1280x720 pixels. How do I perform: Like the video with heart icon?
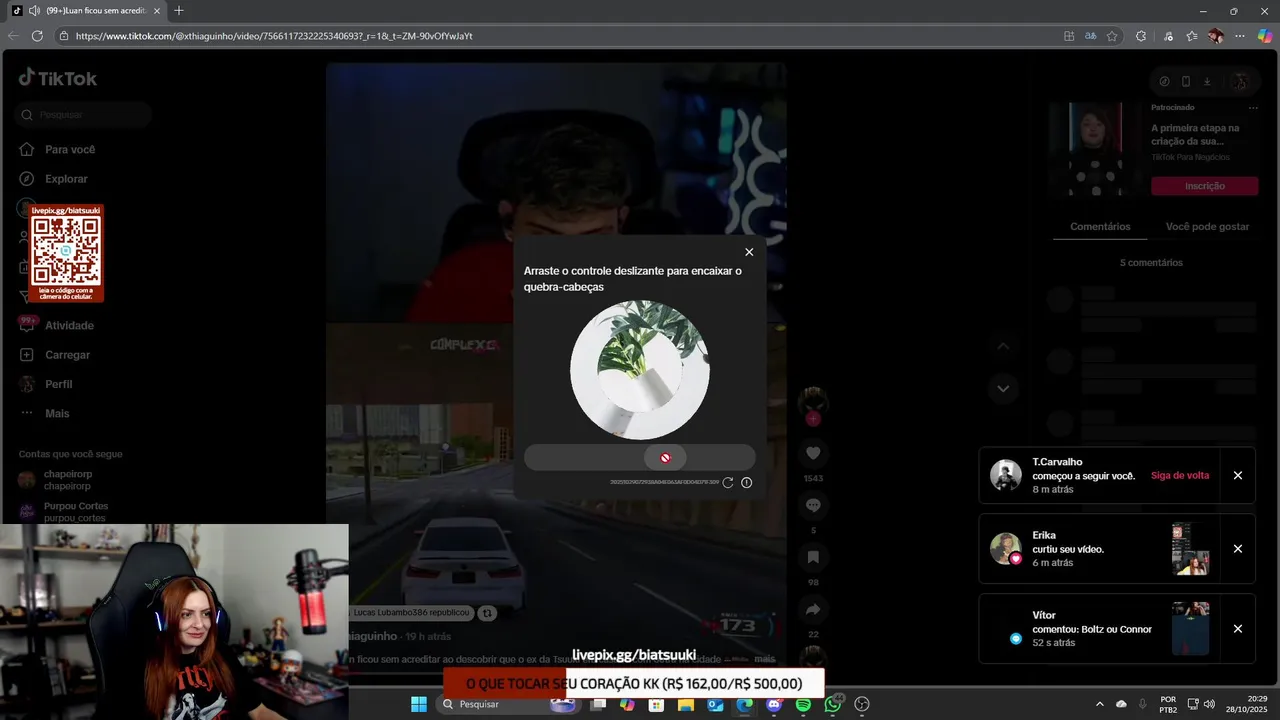(x=813, y=453)
